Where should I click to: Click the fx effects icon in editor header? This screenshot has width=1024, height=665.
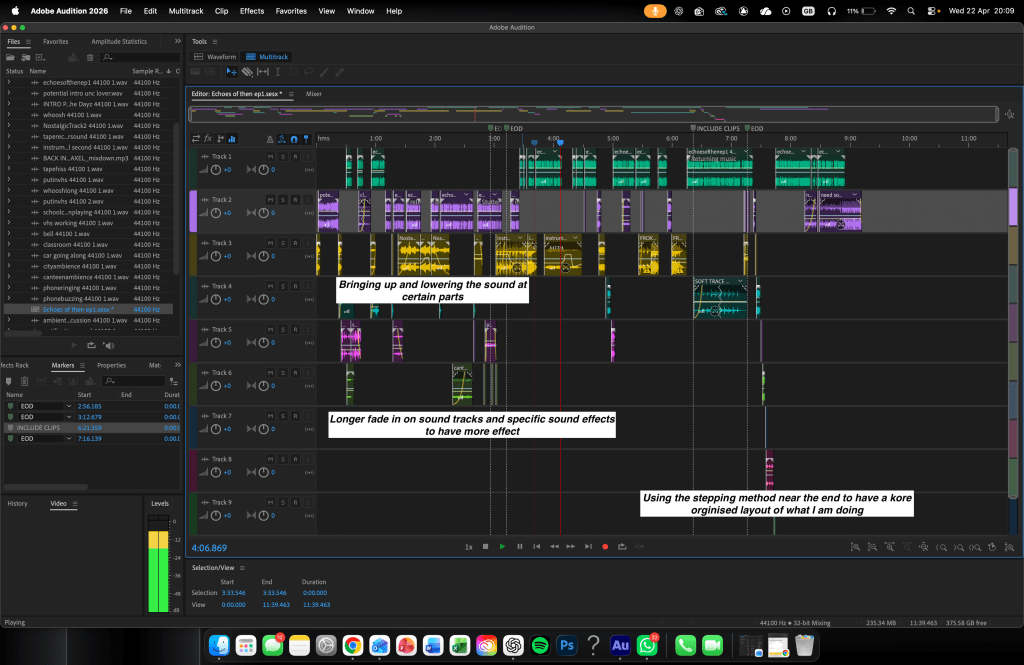[208, 139]
